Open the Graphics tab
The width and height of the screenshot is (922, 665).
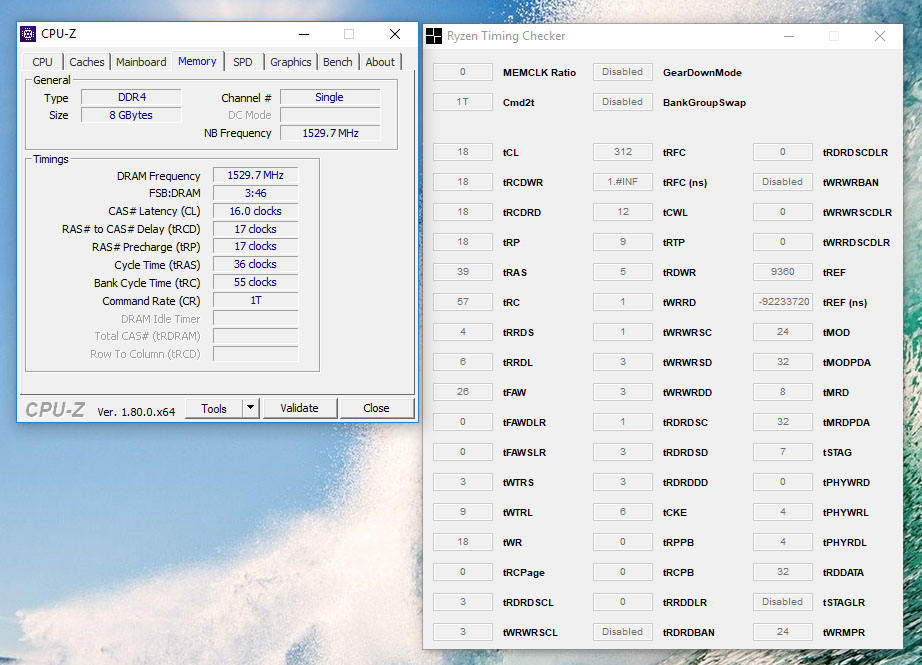pos(290,62)
